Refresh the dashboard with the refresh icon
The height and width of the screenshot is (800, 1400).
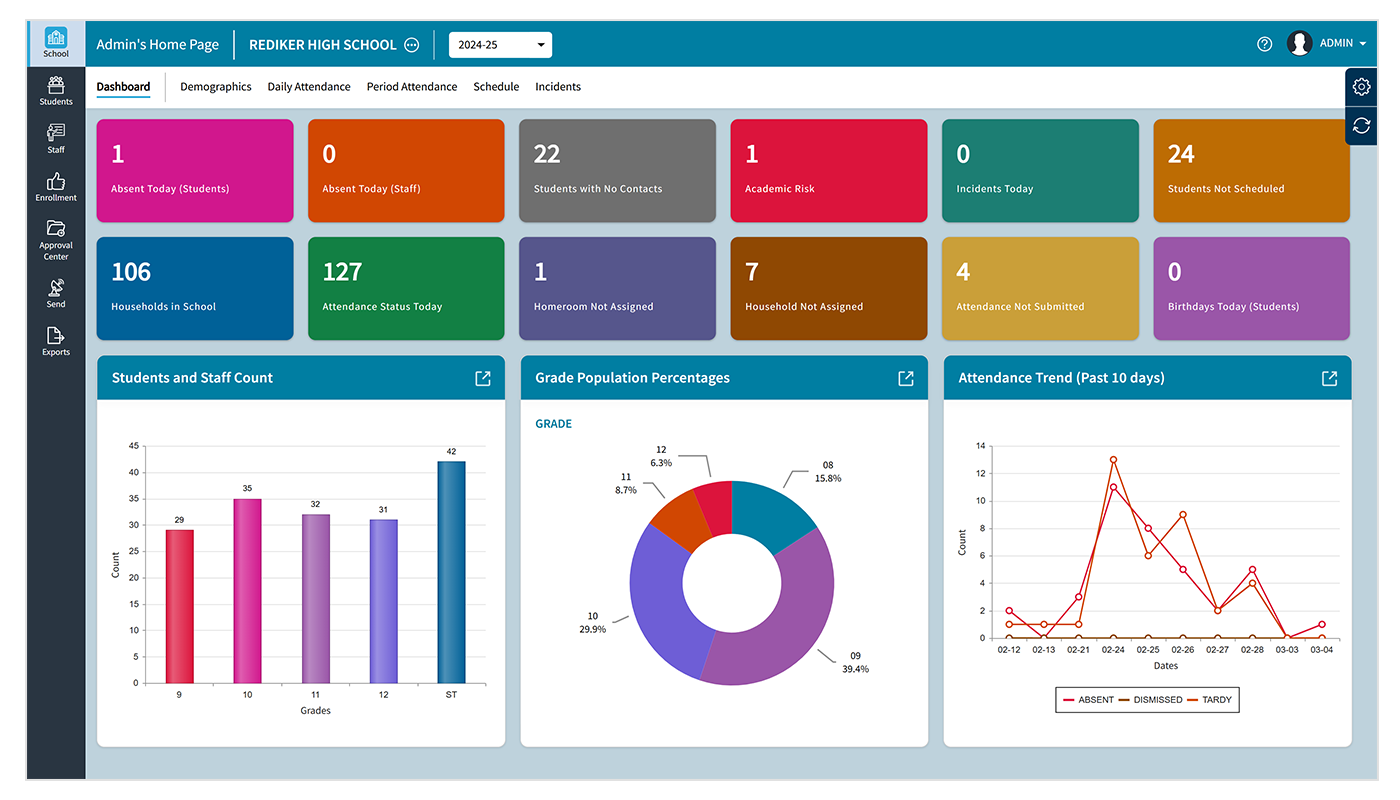point(1360,126)
